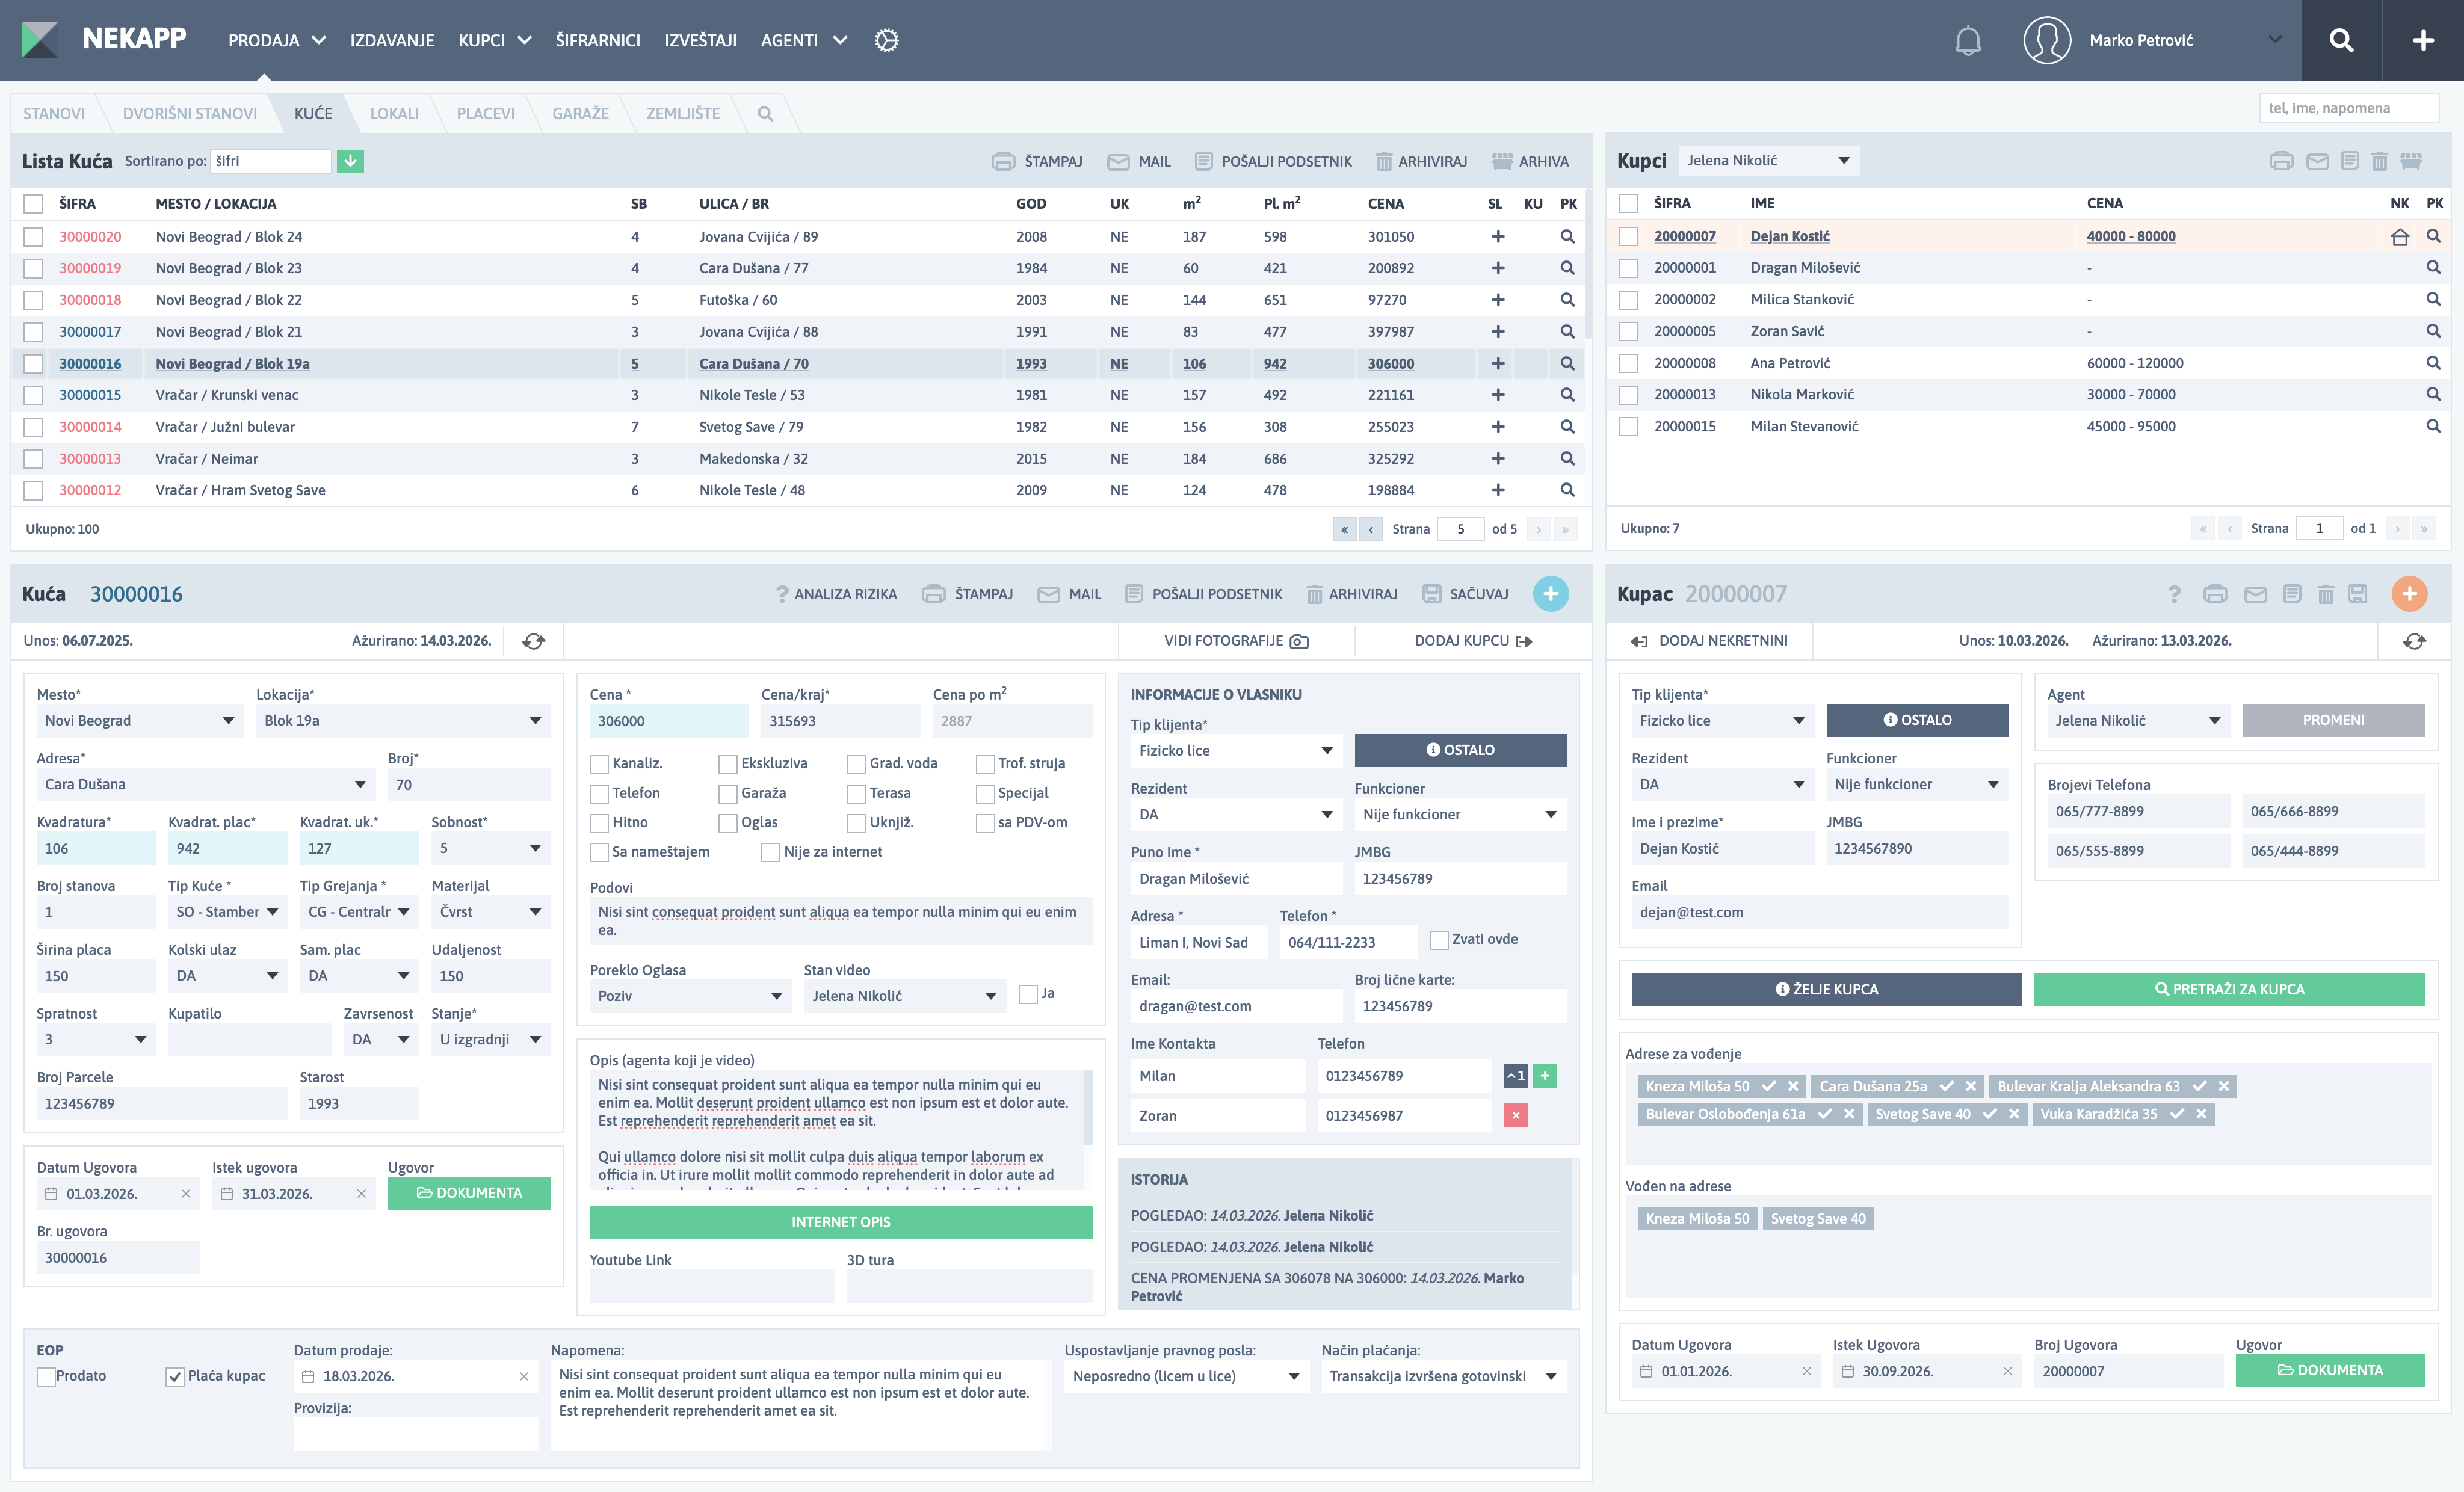Clear the Datum Ugovora 01.03.2026. date

pyautogui.click(x=185, y=1194)
